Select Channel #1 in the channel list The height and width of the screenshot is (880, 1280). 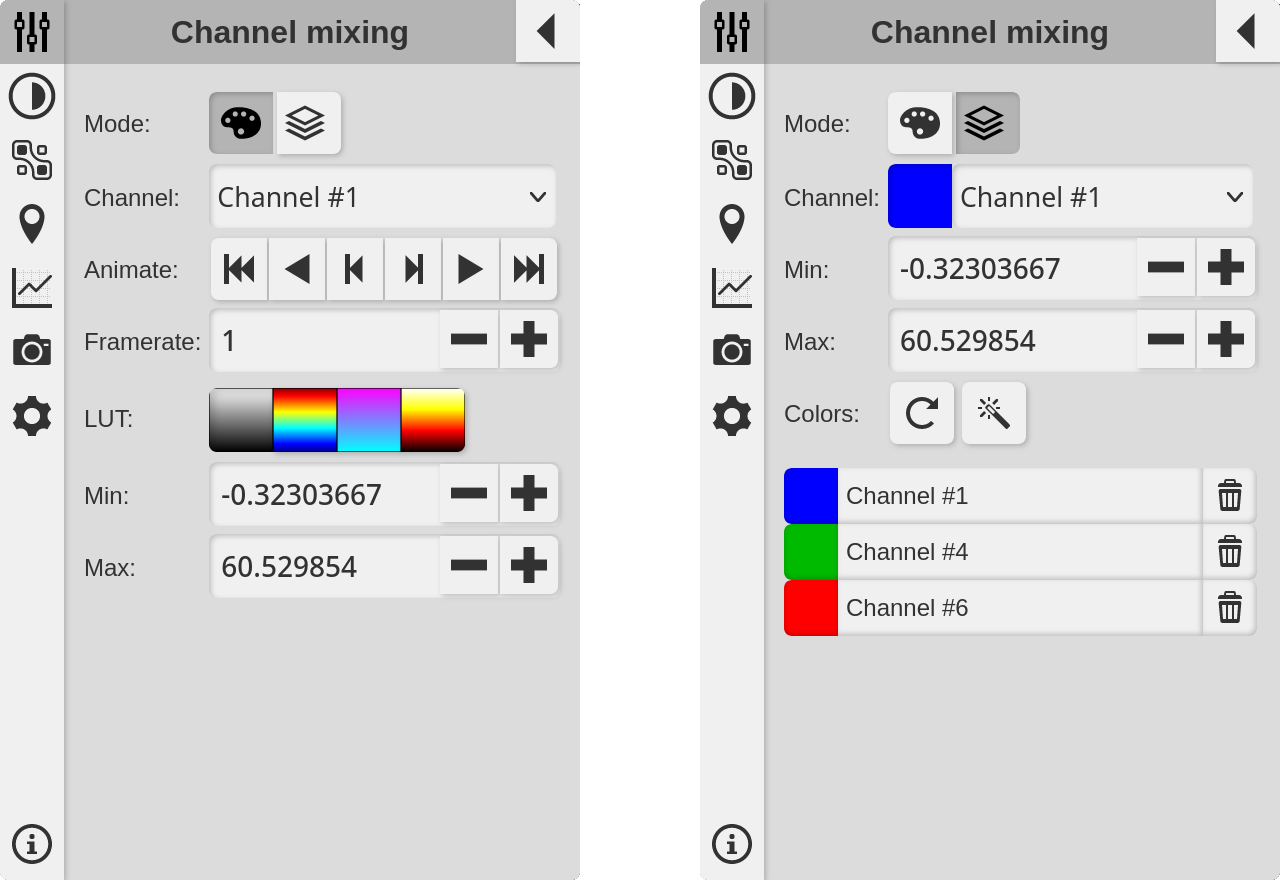[1019, 496]
